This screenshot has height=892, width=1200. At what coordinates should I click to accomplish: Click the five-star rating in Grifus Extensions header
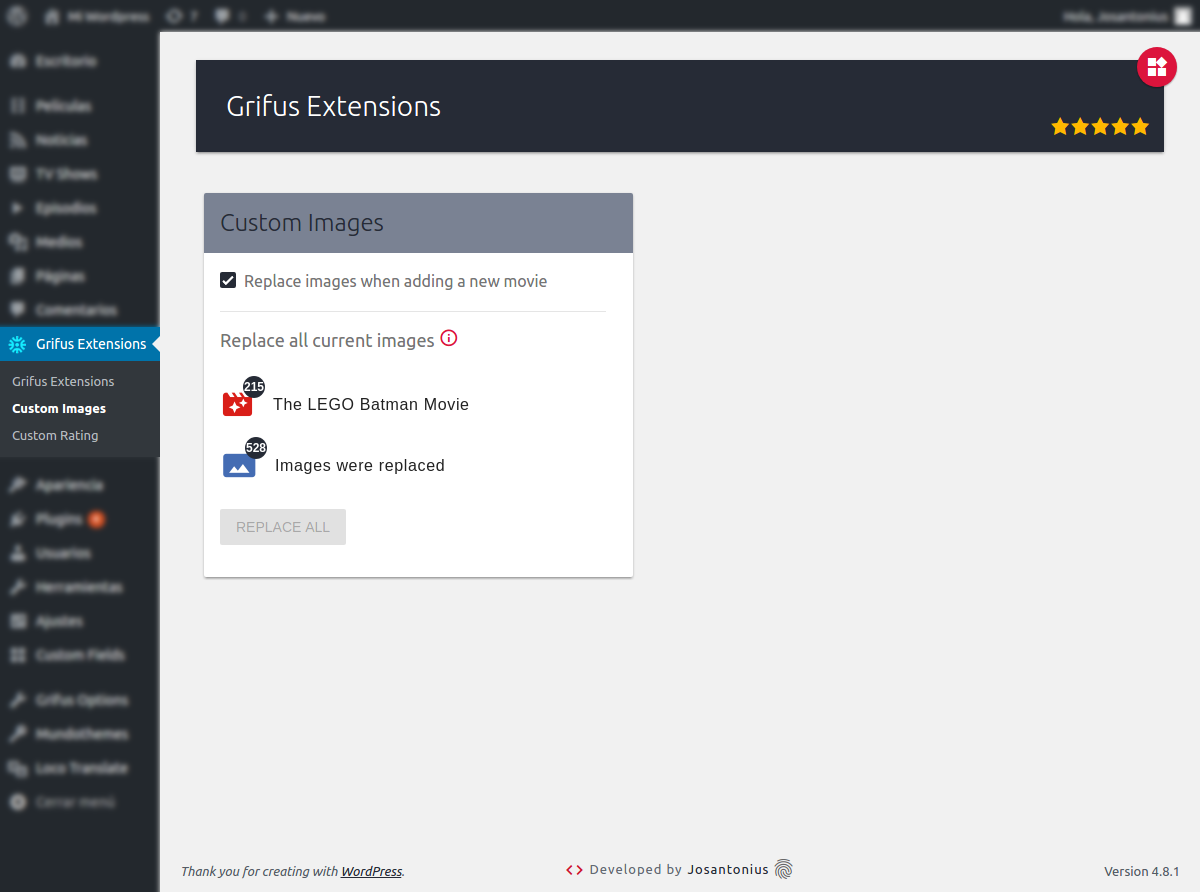1100,127
